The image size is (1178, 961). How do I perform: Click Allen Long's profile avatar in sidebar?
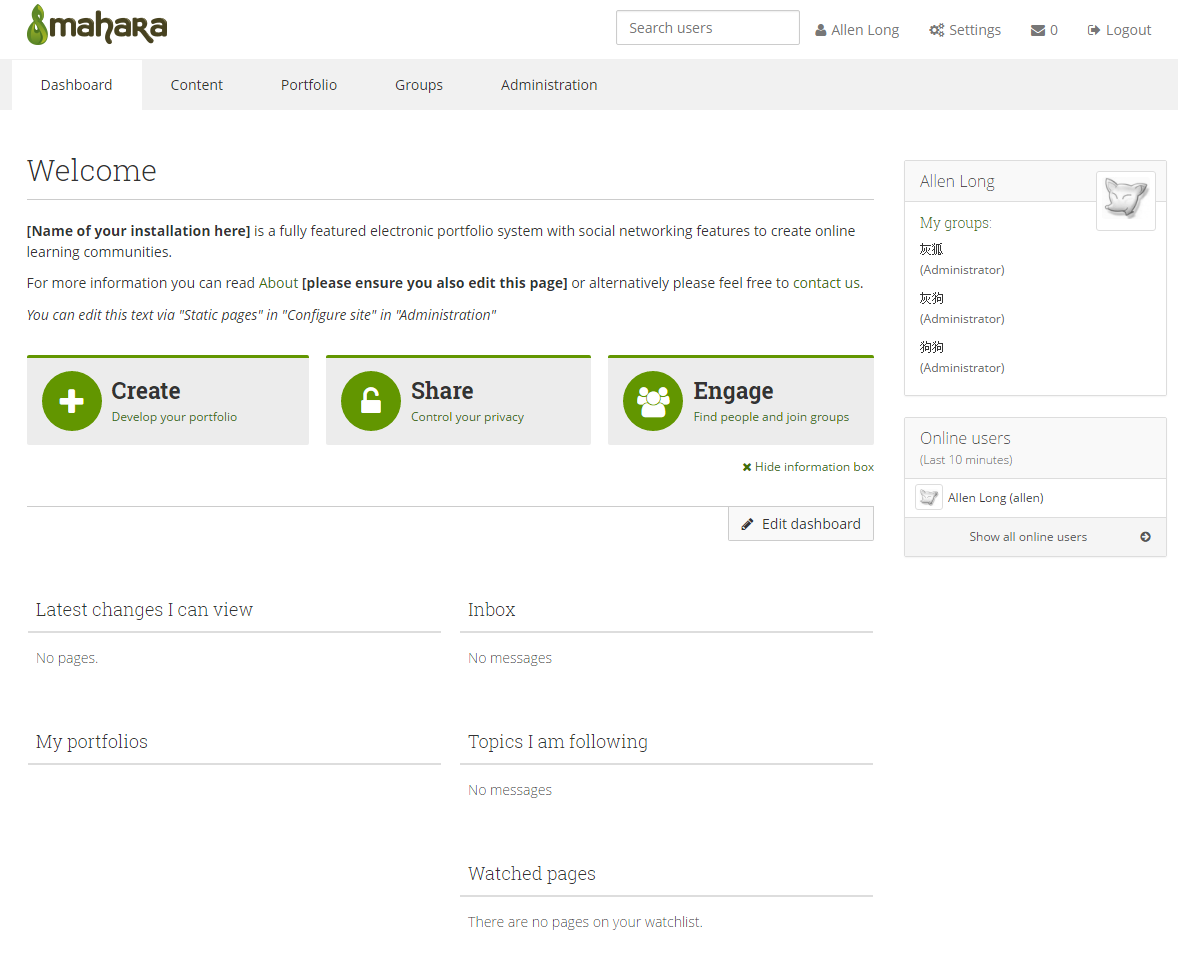pyautogui.click(x=1125, y=200)
